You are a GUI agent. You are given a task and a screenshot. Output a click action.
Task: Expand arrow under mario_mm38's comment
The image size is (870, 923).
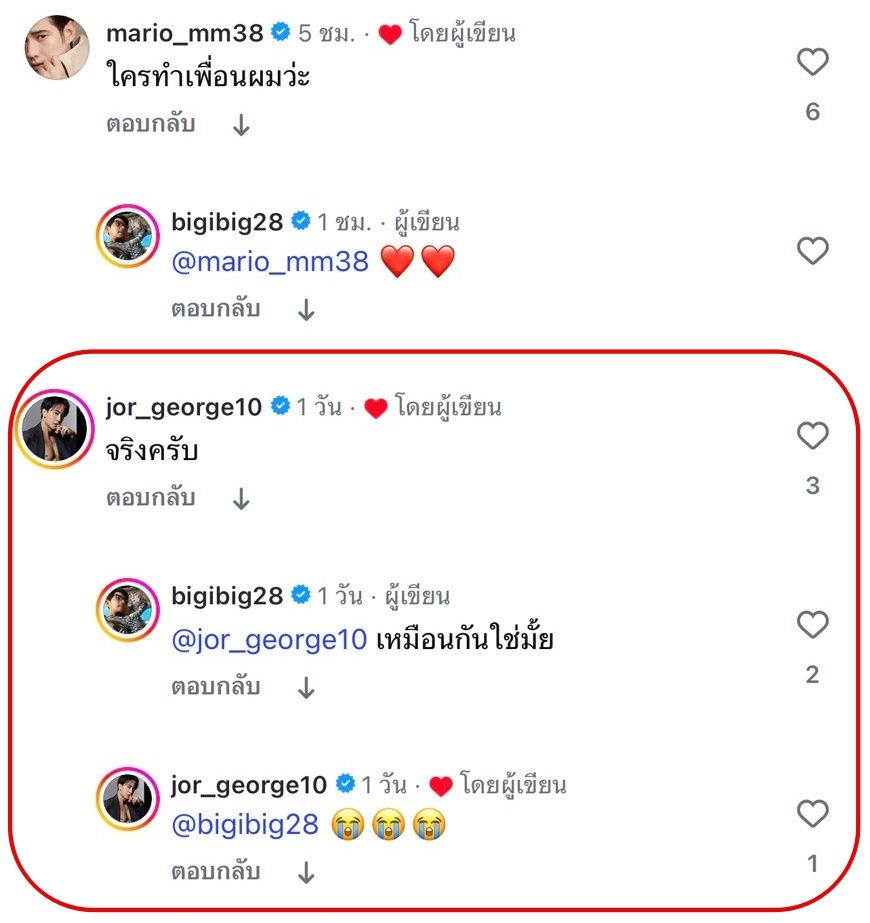[240, 126]
